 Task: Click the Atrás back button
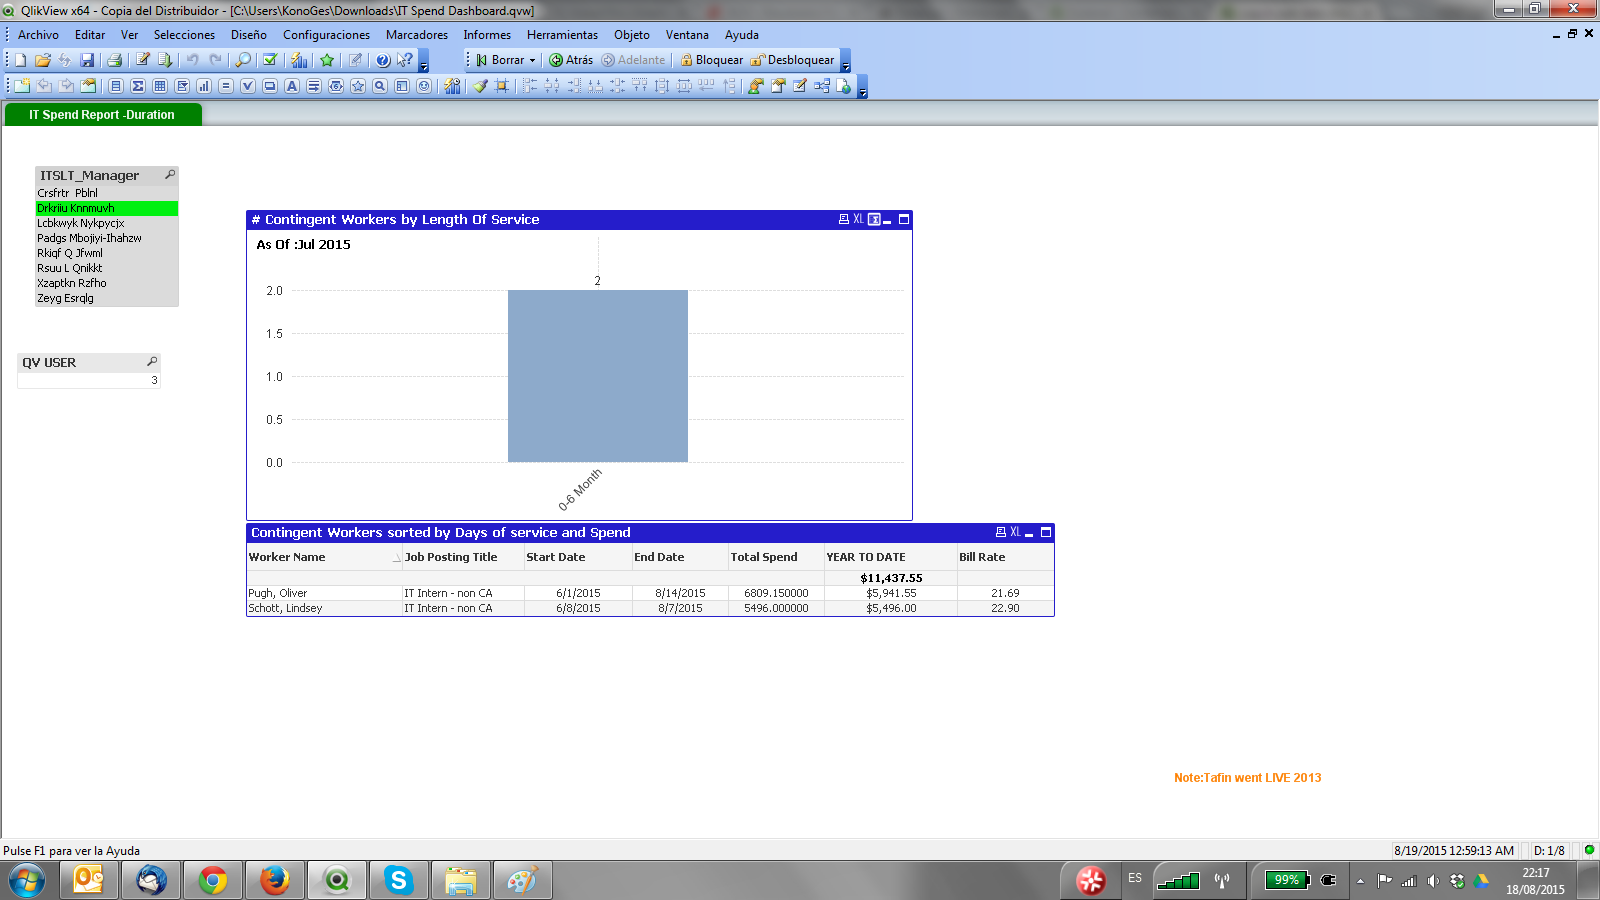point(571,60)
